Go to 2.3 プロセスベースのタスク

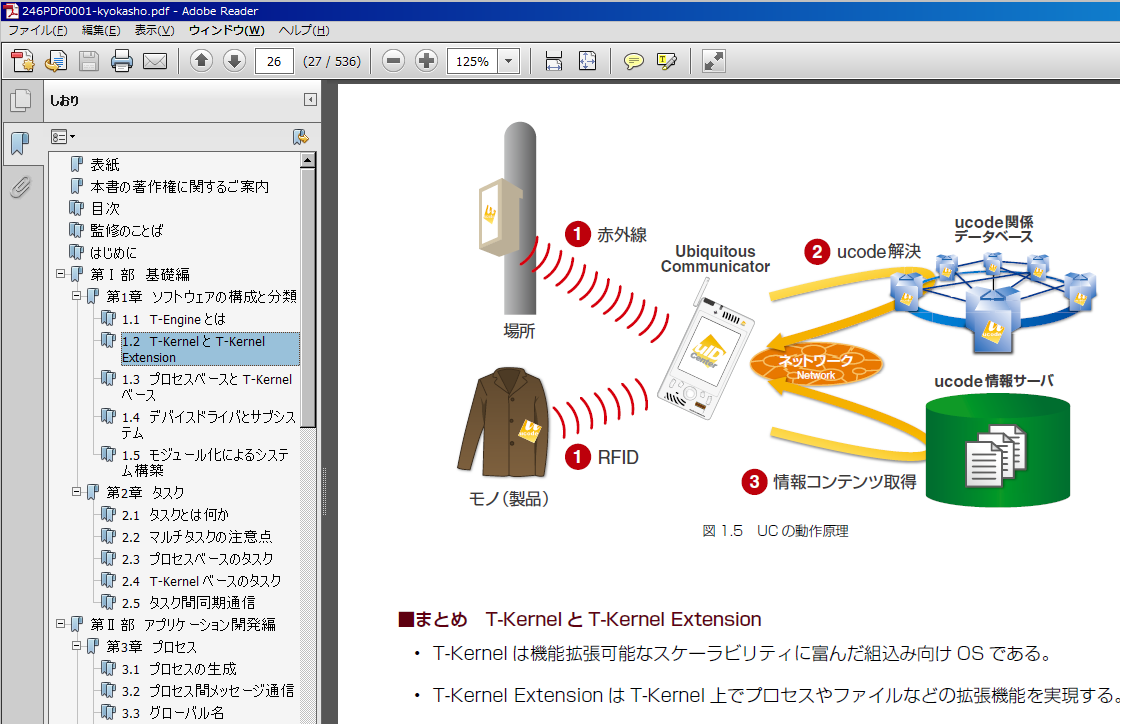click(x=197, y=559)
